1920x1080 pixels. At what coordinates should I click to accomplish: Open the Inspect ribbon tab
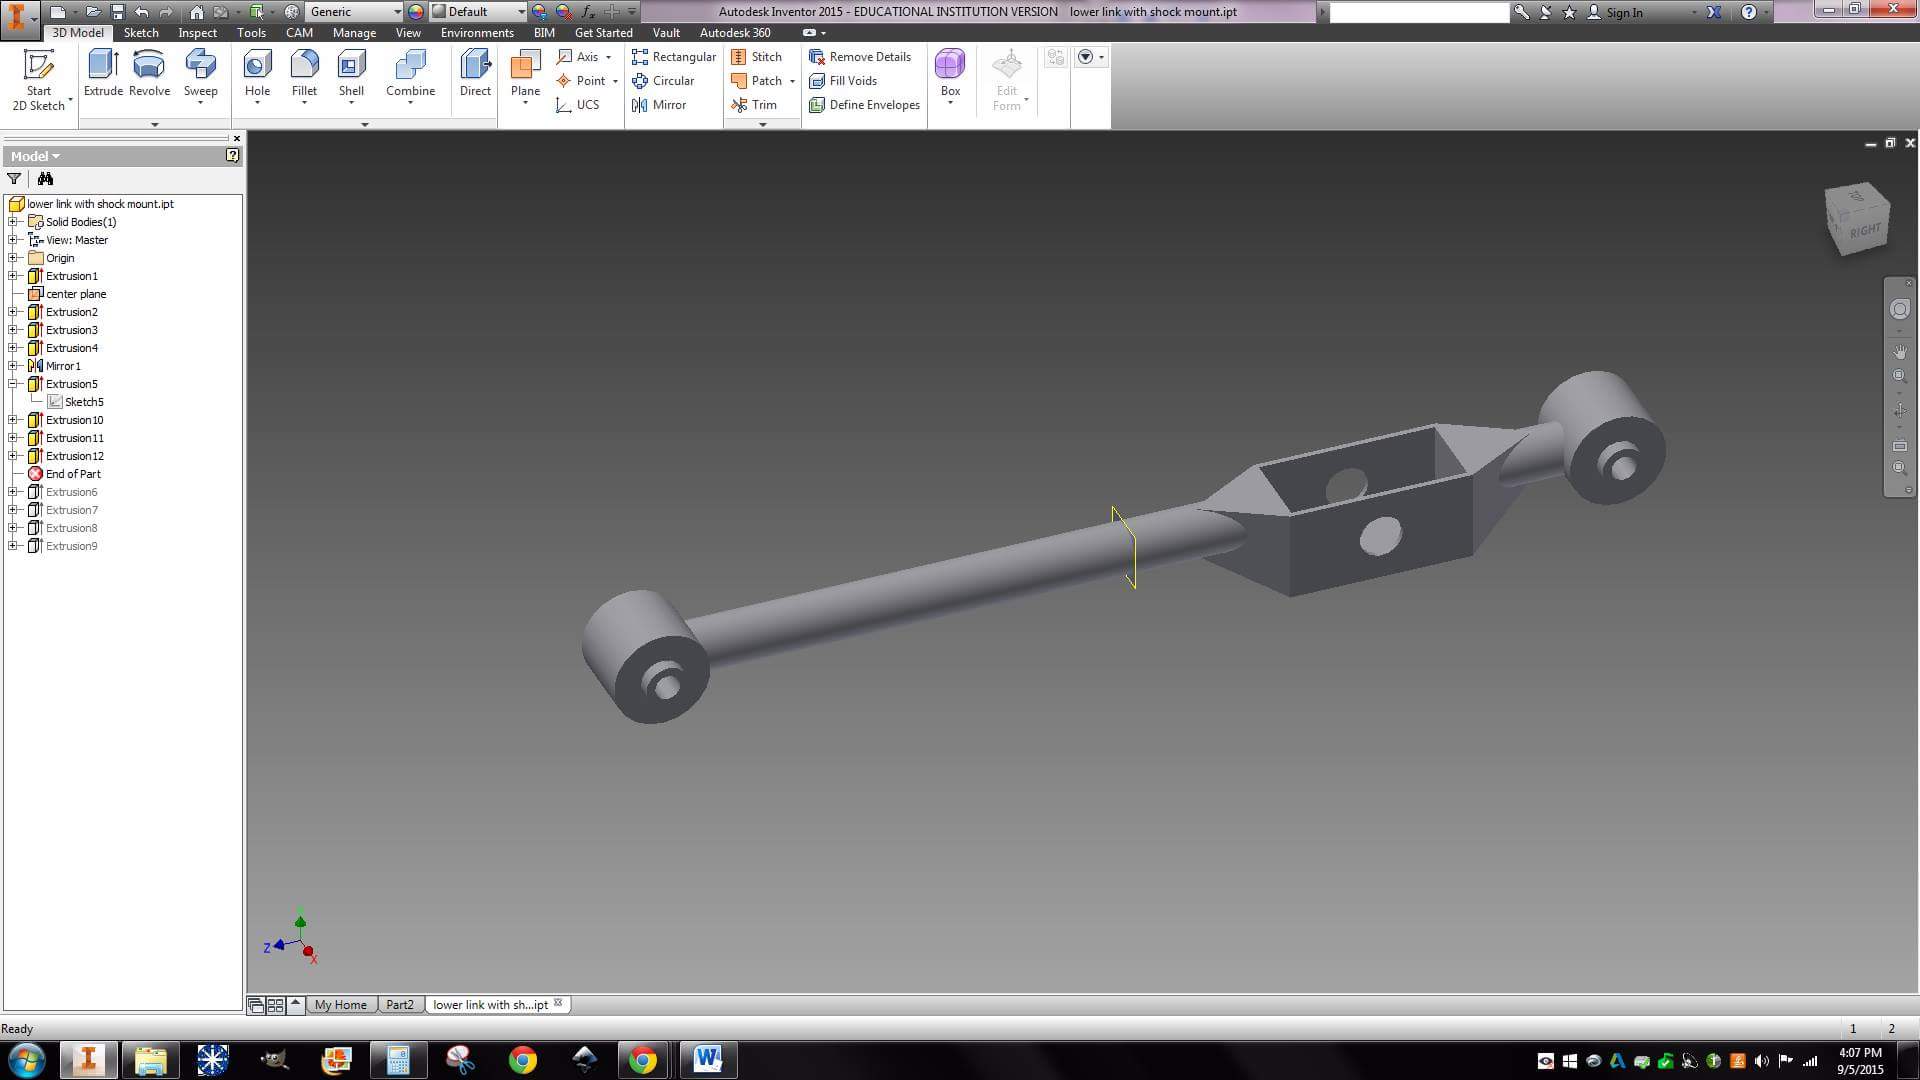(197, 33)
